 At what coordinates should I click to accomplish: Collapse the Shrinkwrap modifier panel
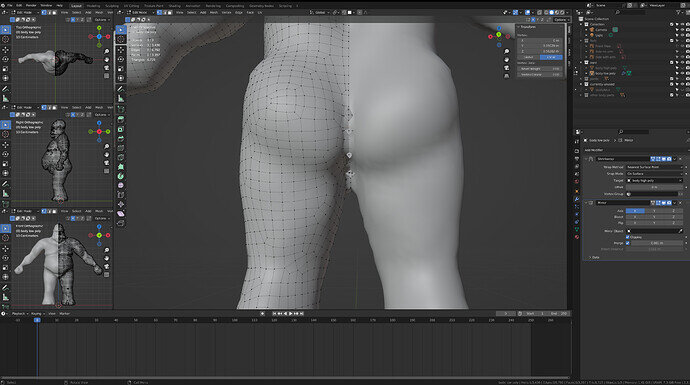586,159
